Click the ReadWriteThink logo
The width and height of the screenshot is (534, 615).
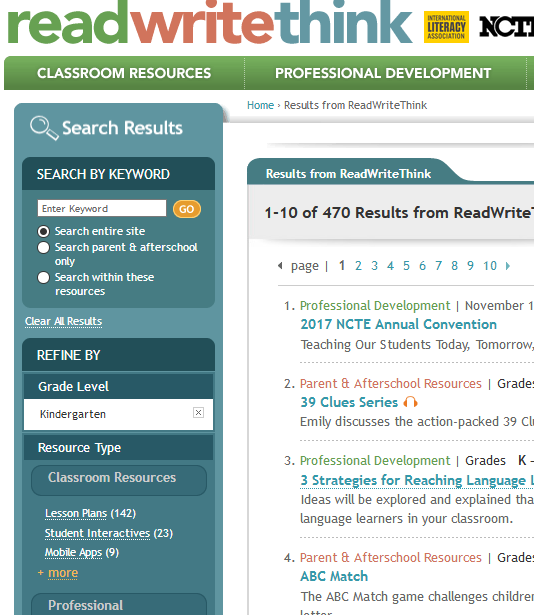[210, 22]
